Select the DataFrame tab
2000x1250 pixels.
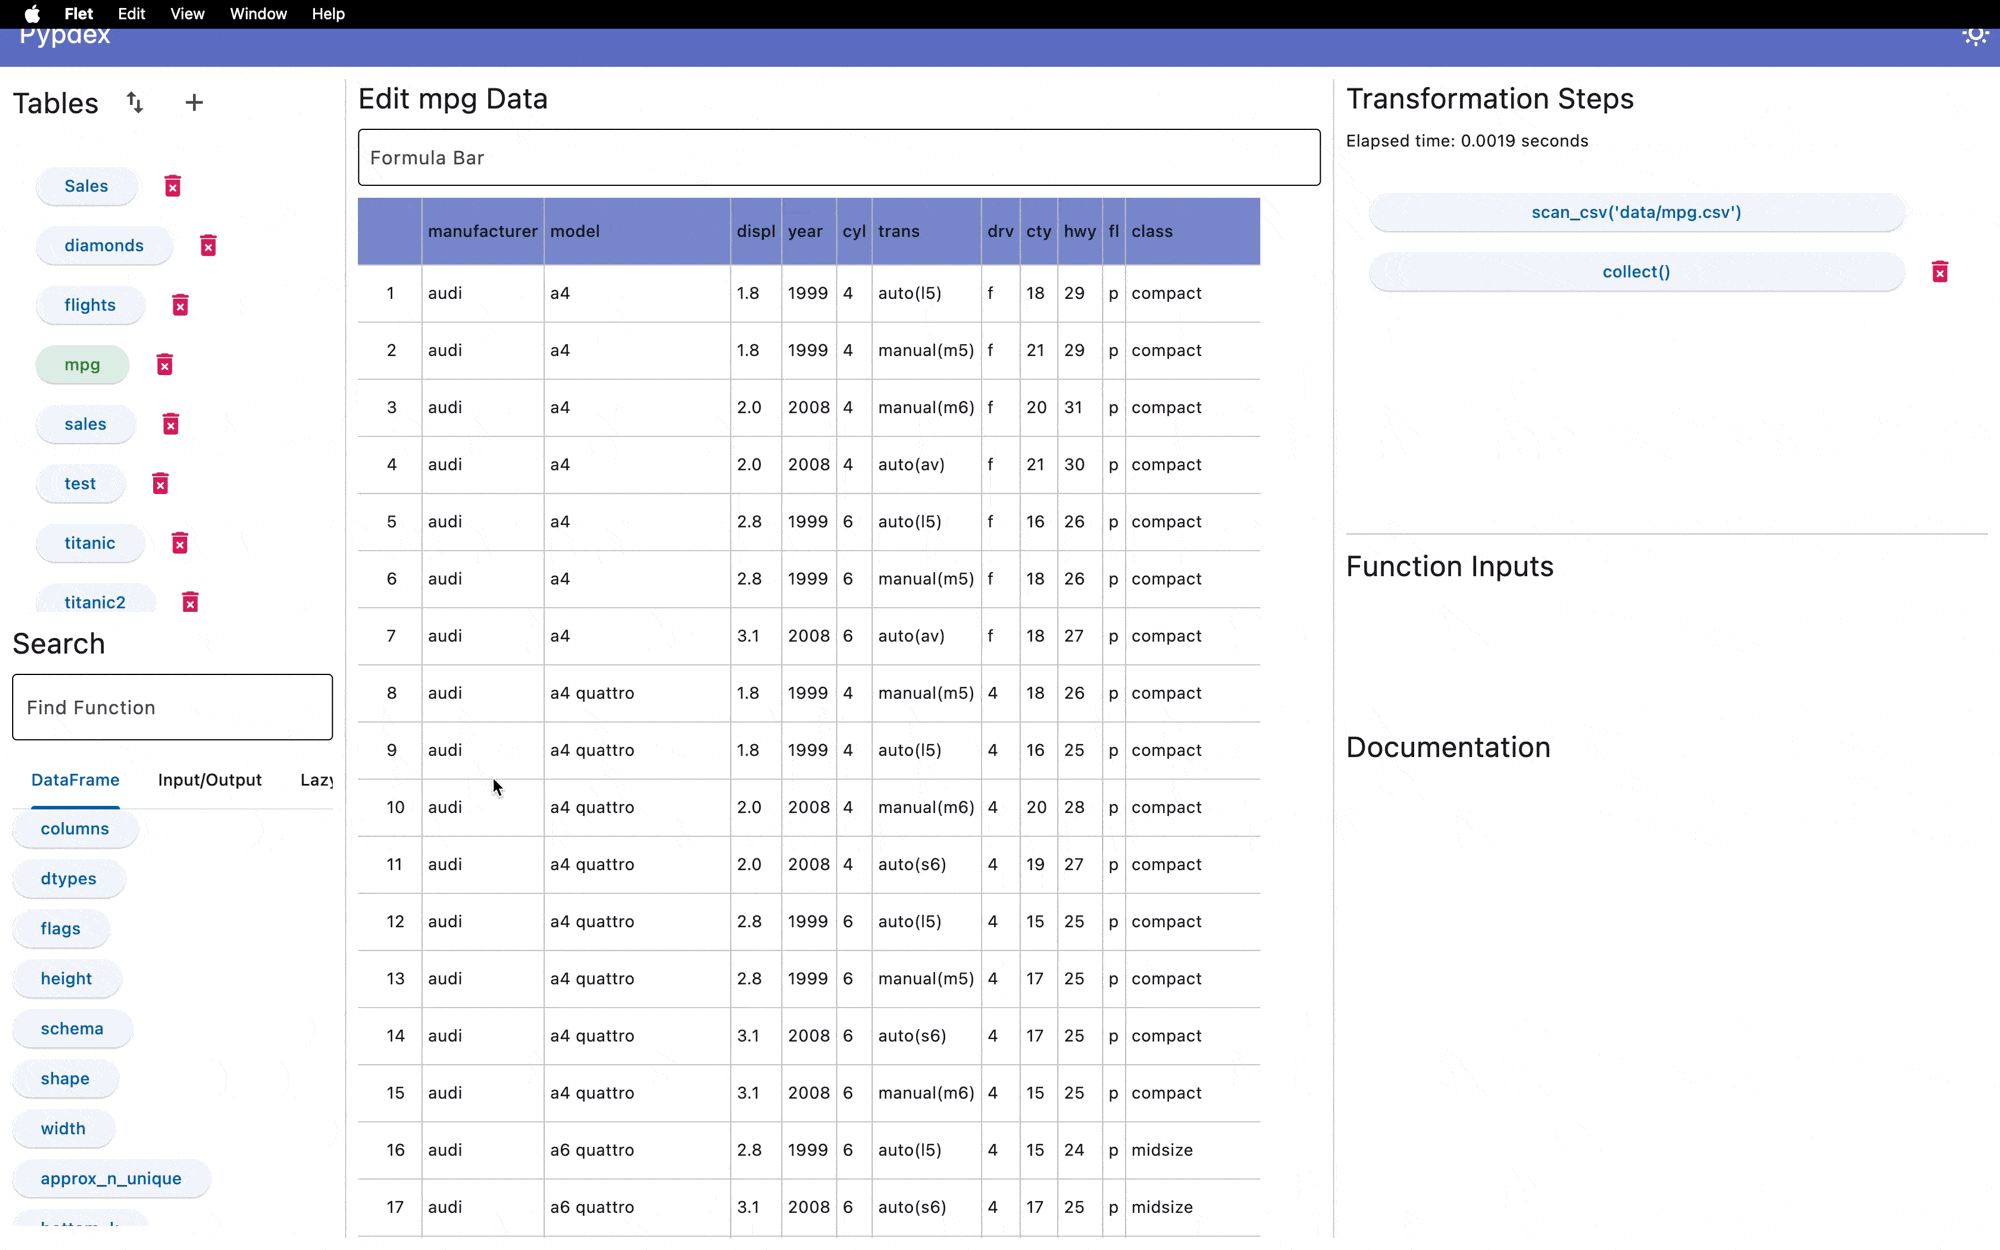(x=75, y=780)
